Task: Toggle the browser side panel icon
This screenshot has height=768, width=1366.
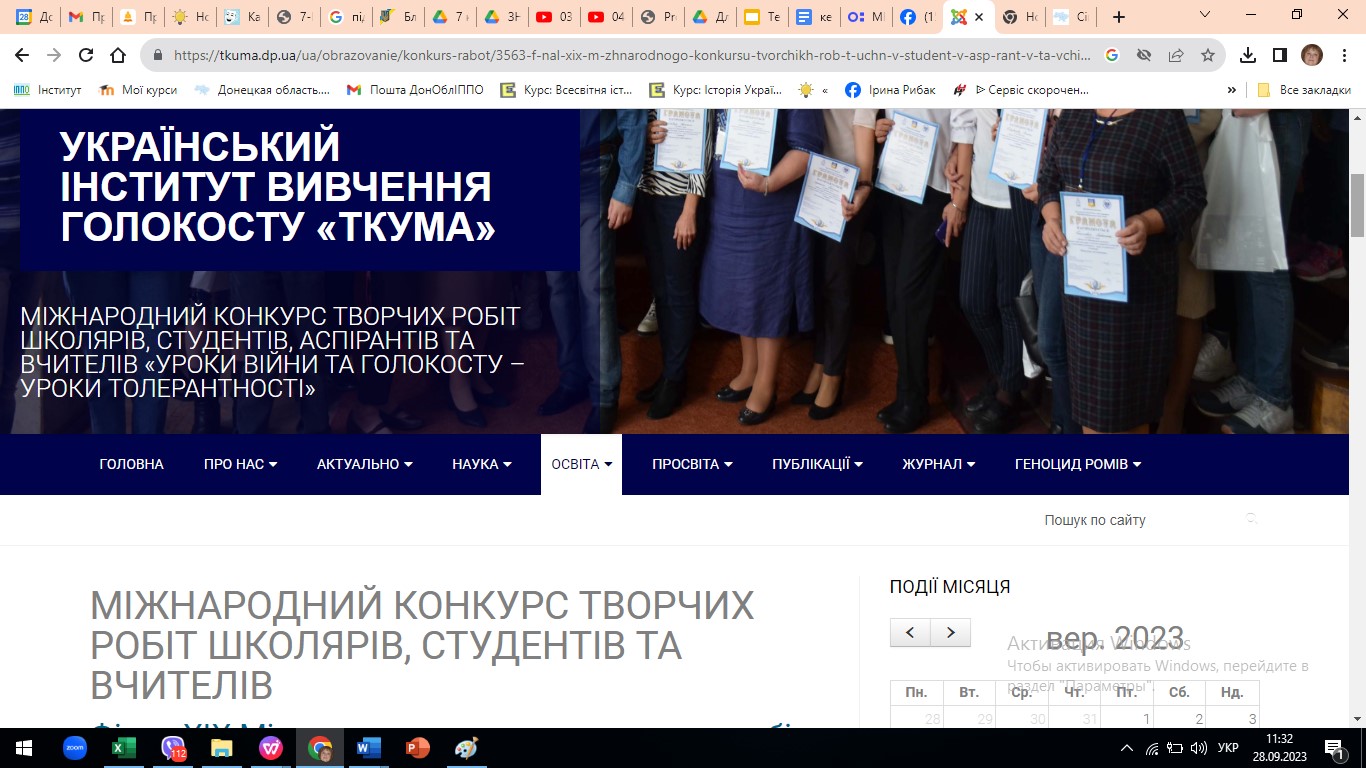Action: [1280, 55]
